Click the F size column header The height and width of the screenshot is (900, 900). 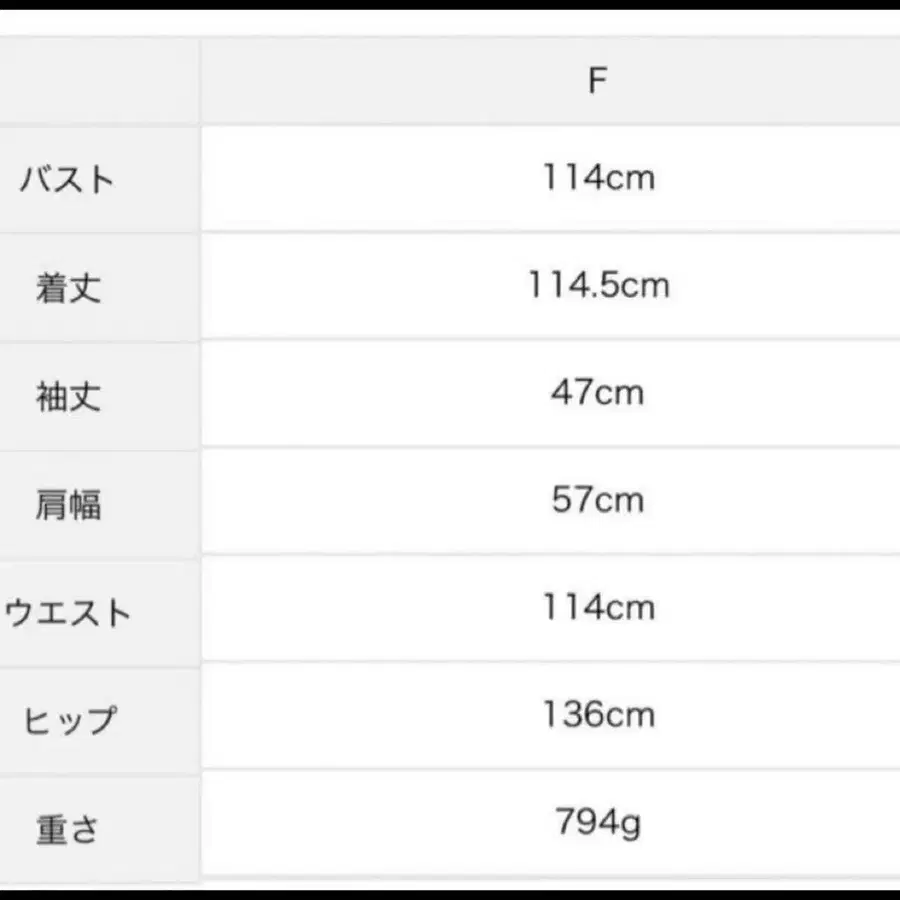pyautogui.click(x=598, y=81)
